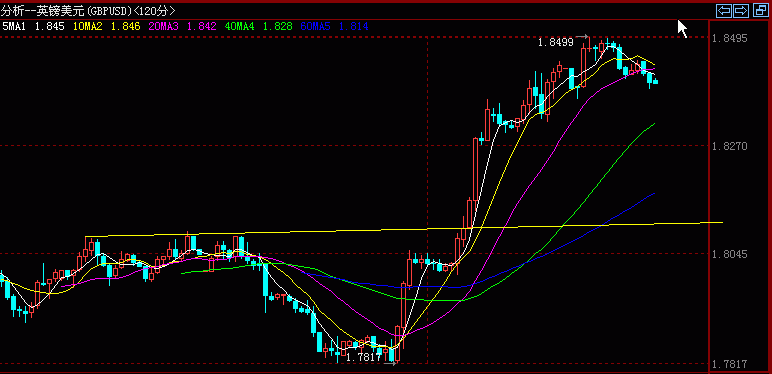The height and width of the screenshot is (374, 772).
Task: Click the 1.8495 price axis label
Action: pos(729,38)
